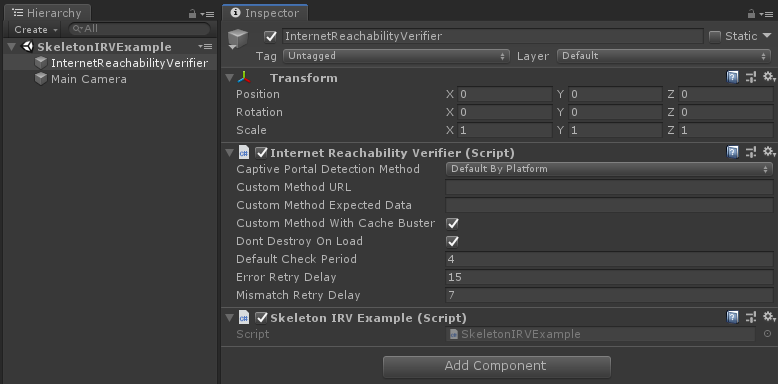
Task: Click the Rotation Y field
Action: (615, 113)
